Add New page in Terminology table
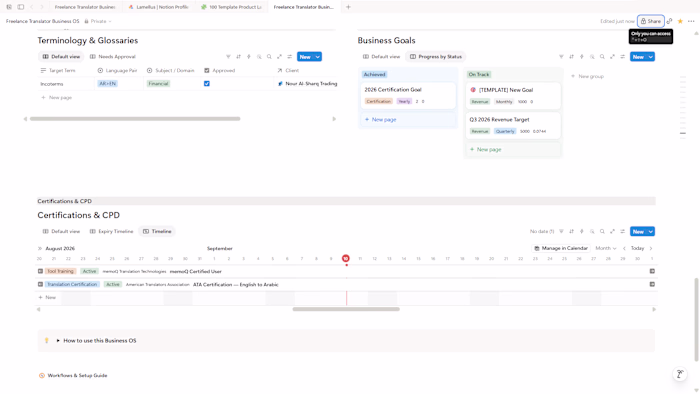 [x=57, y=97]
